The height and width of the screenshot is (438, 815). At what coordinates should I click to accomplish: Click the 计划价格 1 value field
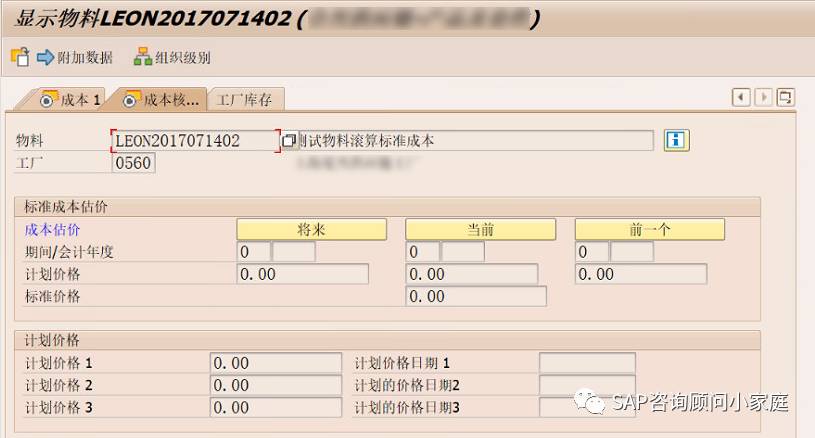pos(276,363)
